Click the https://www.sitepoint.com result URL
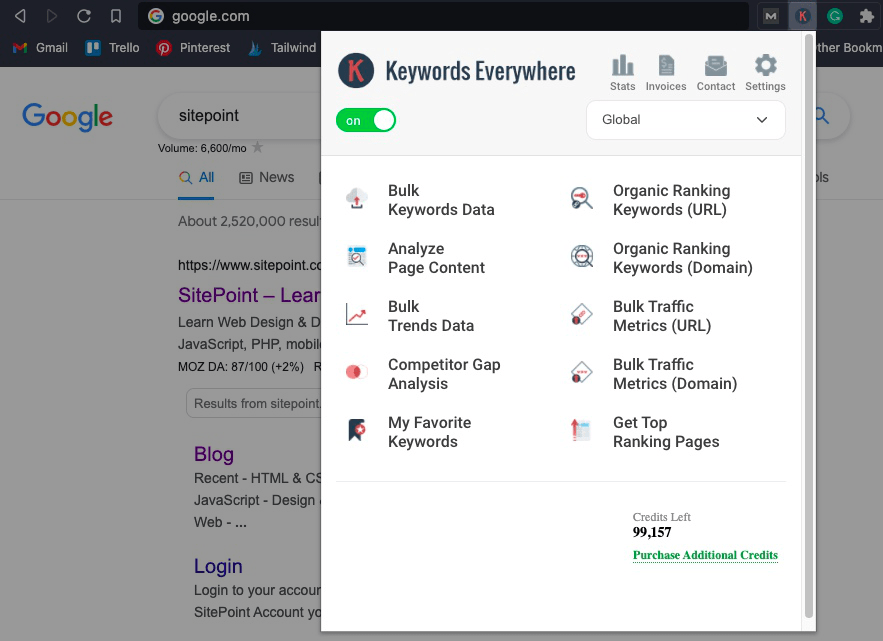The width and height of the screenshot is (883, 641). click(249, 265)
